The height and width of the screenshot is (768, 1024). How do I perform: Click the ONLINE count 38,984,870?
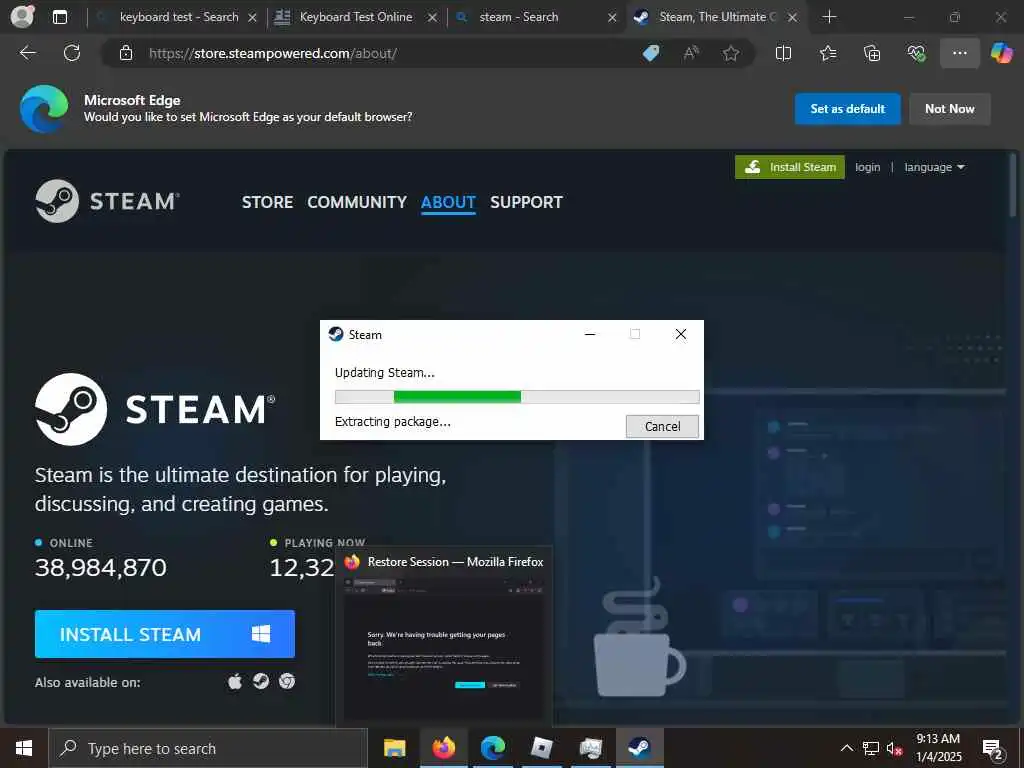[101, 568]
